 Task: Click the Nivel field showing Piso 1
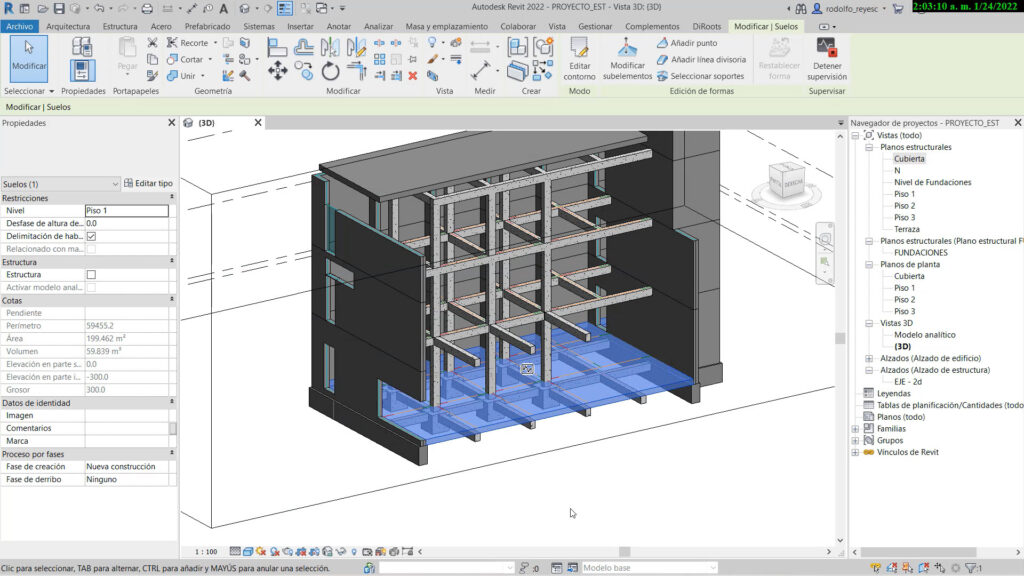pos(126,211)
